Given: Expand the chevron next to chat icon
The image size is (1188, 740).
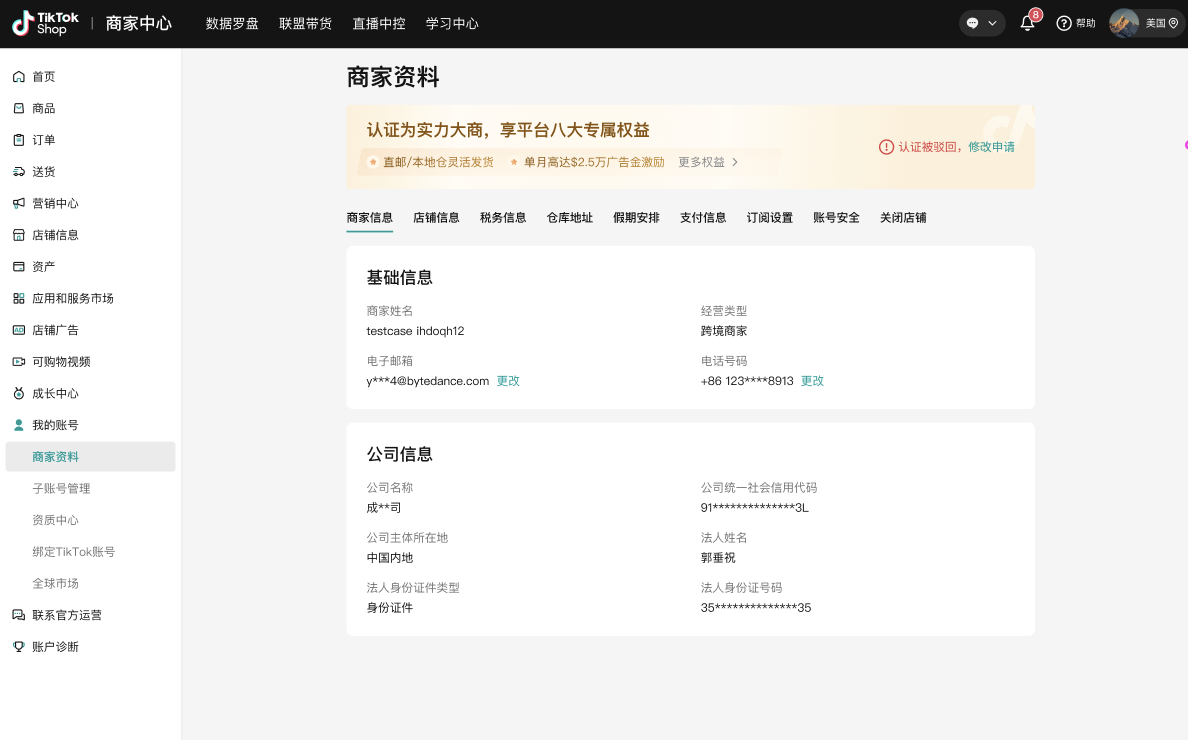Looking at the screenshot, I should click(x=993, y=23).
